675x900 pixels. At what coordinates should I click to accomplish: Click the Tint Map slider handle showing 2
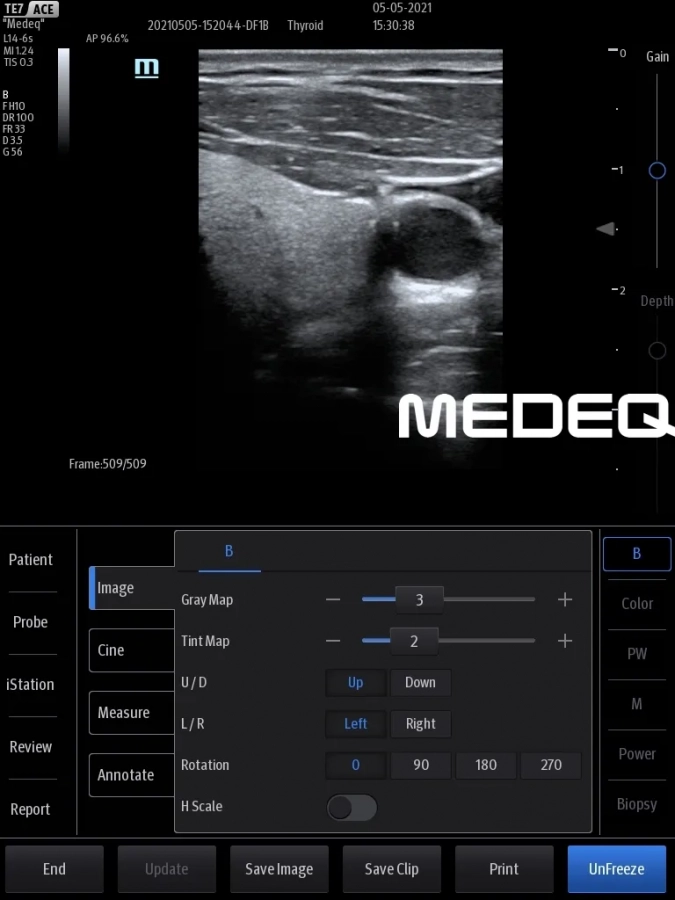[414, 641]
